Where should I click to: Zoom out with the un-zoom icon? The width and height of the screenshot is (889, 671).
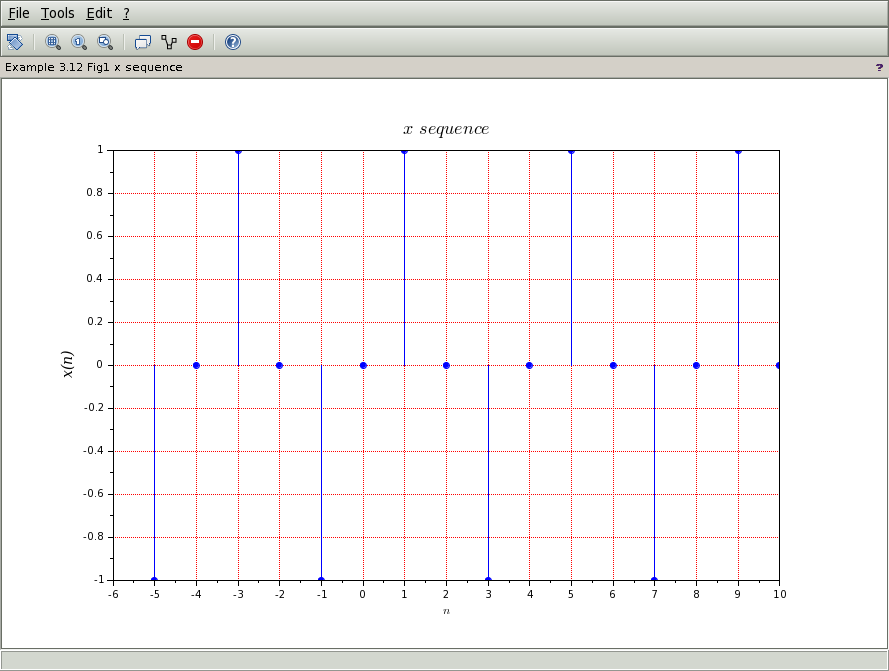pos(105,42)
